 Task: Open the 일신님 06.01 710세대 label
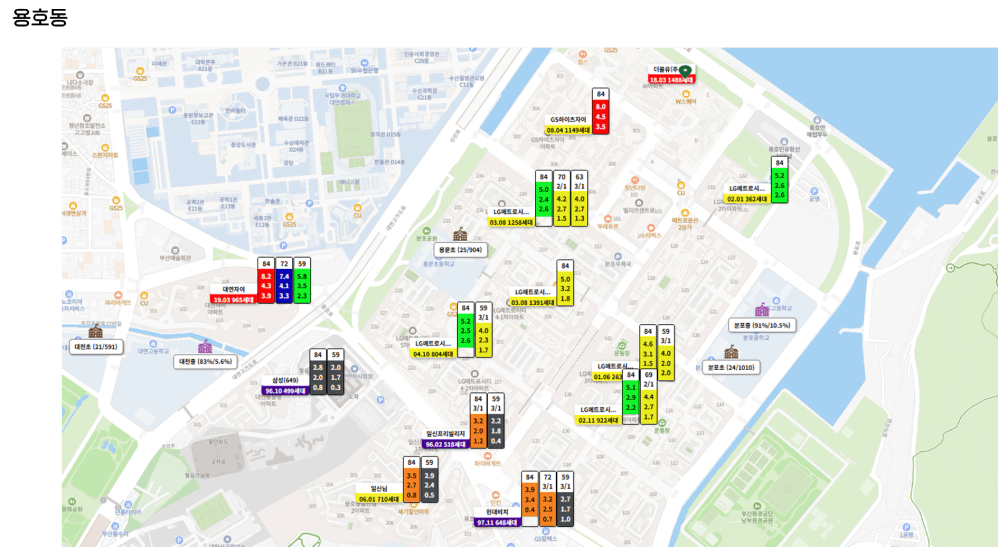point(379,494)
